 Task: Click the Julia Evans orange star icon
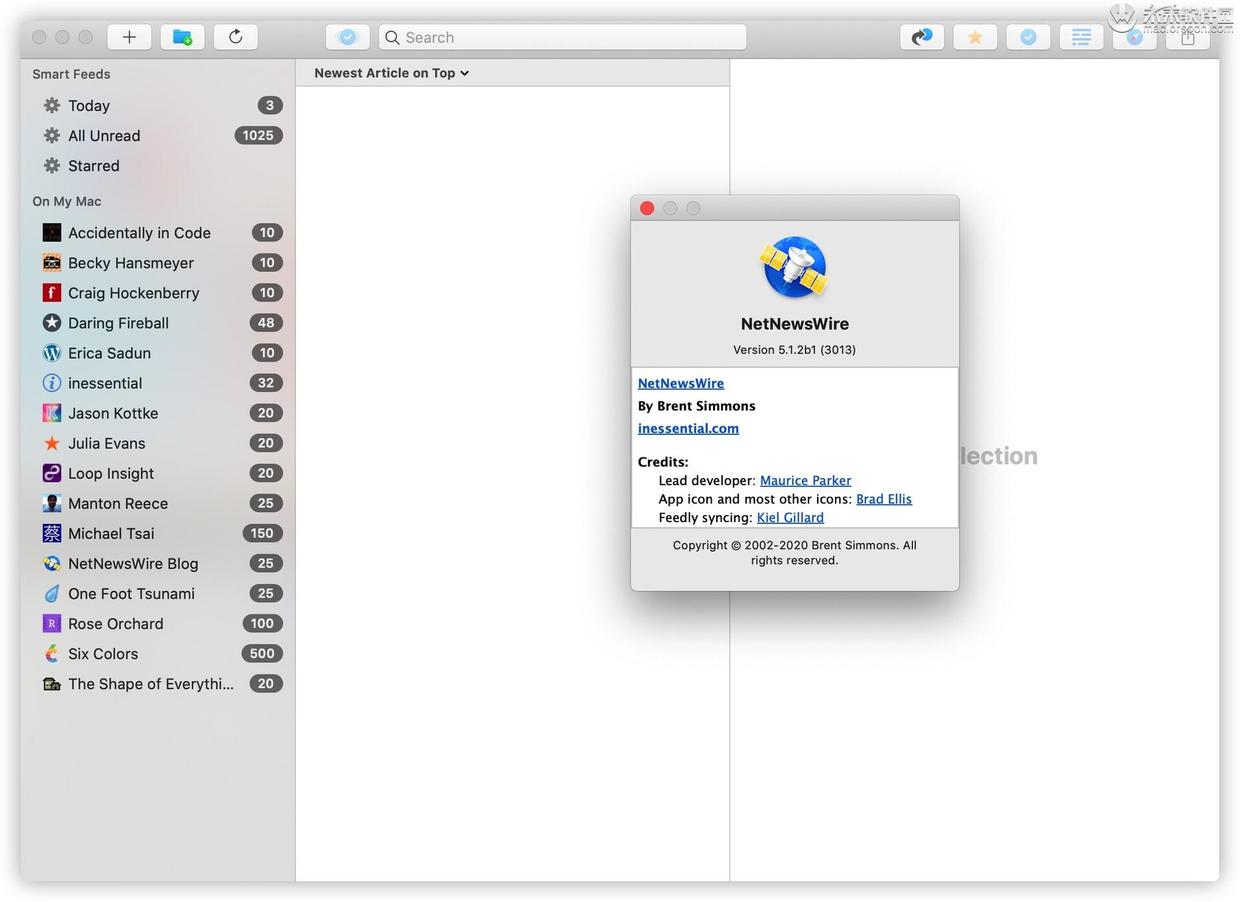52,442
